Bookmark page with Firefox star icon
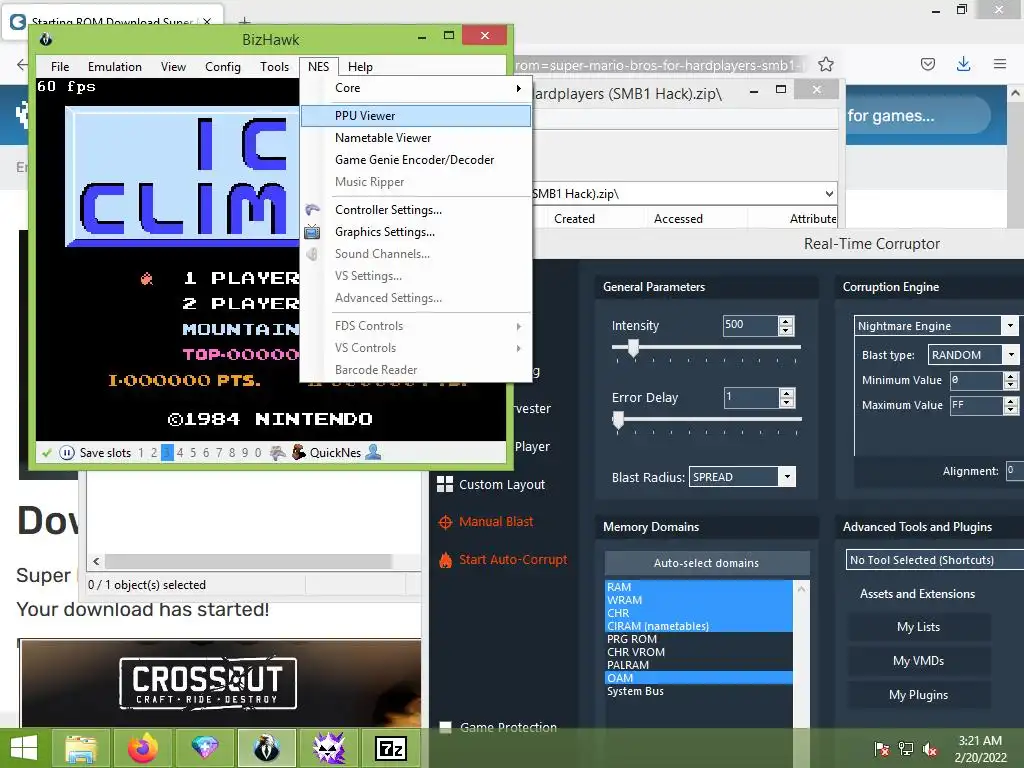Image resolution: width=1024 pixels, height=768 pixels. click(x=825, y=64)
